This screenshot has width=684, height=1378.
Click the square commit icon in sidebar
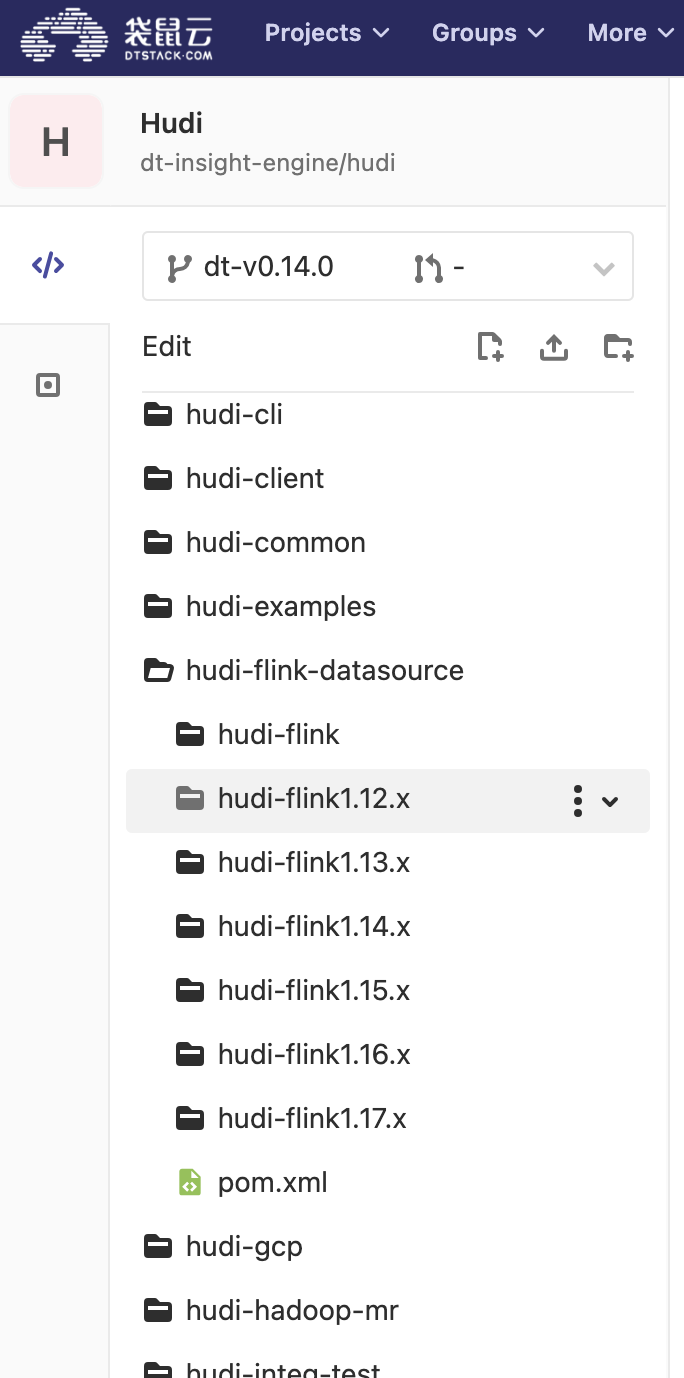[x=48, y=385]
